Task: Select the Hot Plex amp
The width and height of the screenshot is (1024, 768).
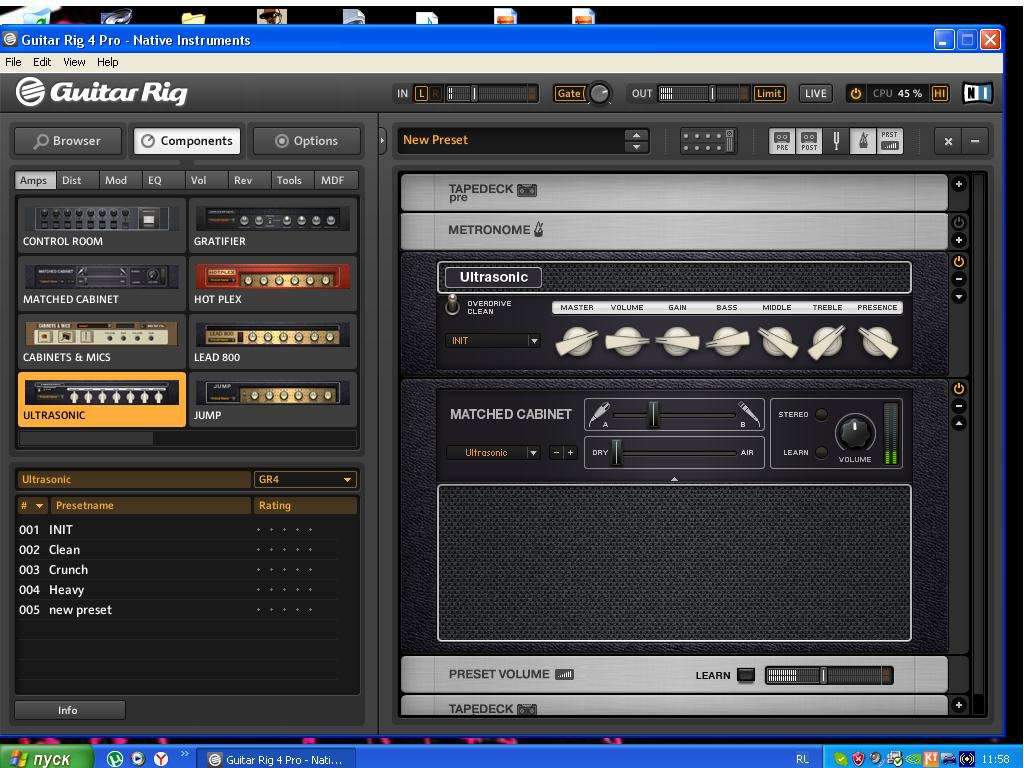Action: tap(272, 284)
